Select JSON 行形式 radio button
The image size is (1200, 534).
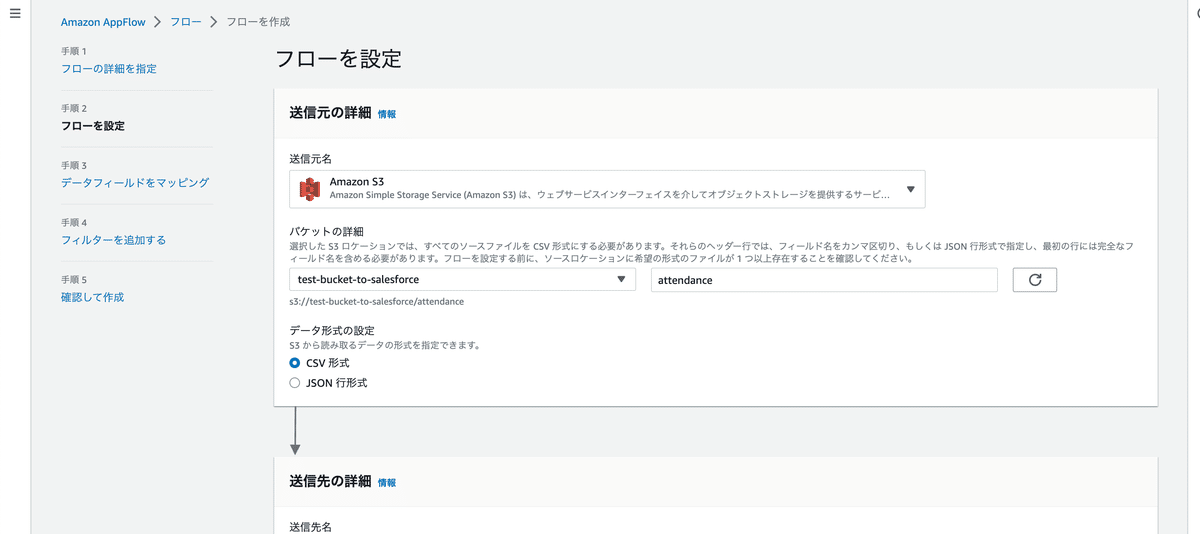click(294, 383)
